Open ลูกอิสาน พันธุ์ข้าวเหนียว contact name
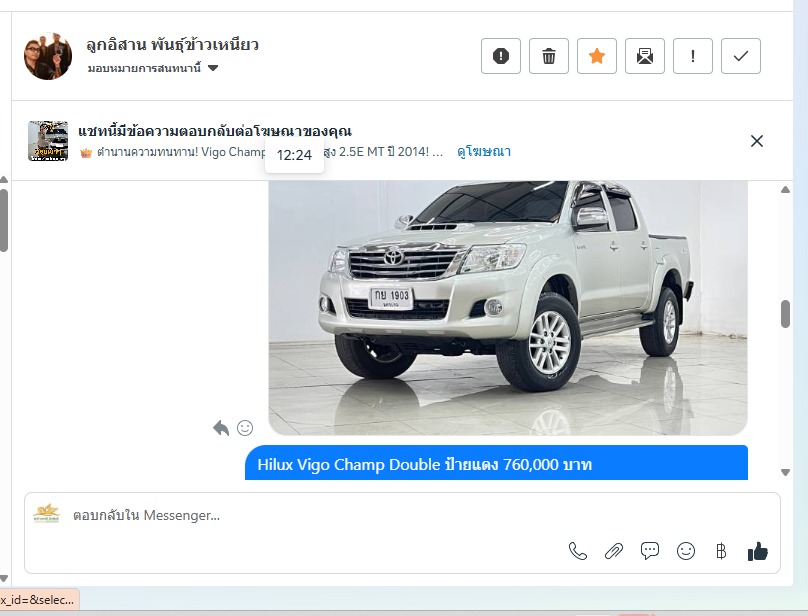The width and height of the screenshot is (808, 616). point(172,45)
